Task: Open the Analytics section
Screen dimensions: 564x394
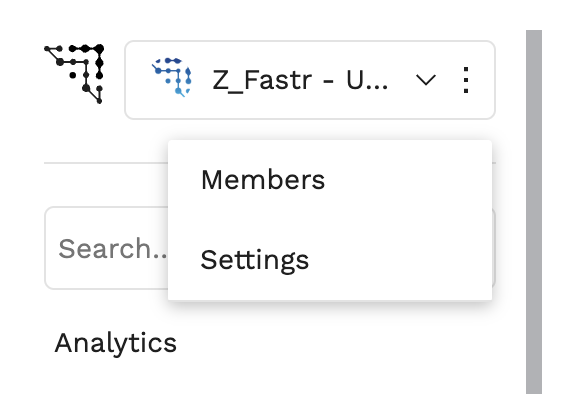Action: pyautogui.click(x=115, y=344)
